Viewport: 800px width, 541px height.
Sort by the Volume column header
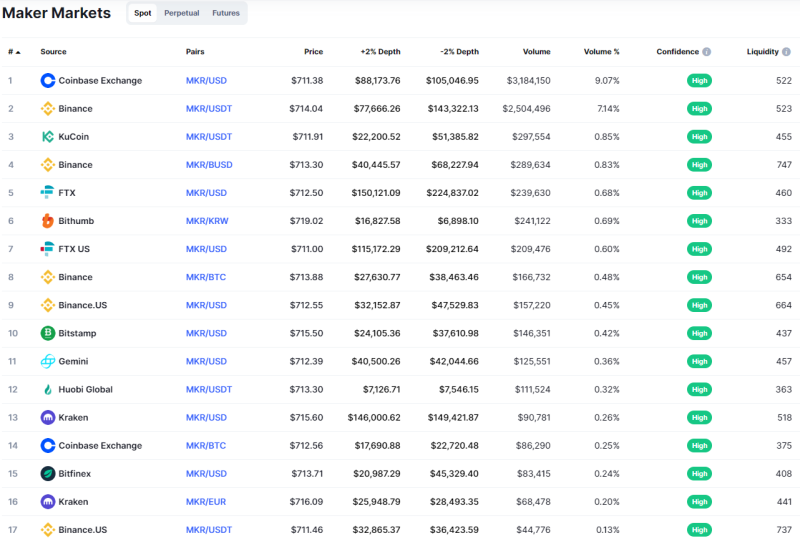(537, 52)
